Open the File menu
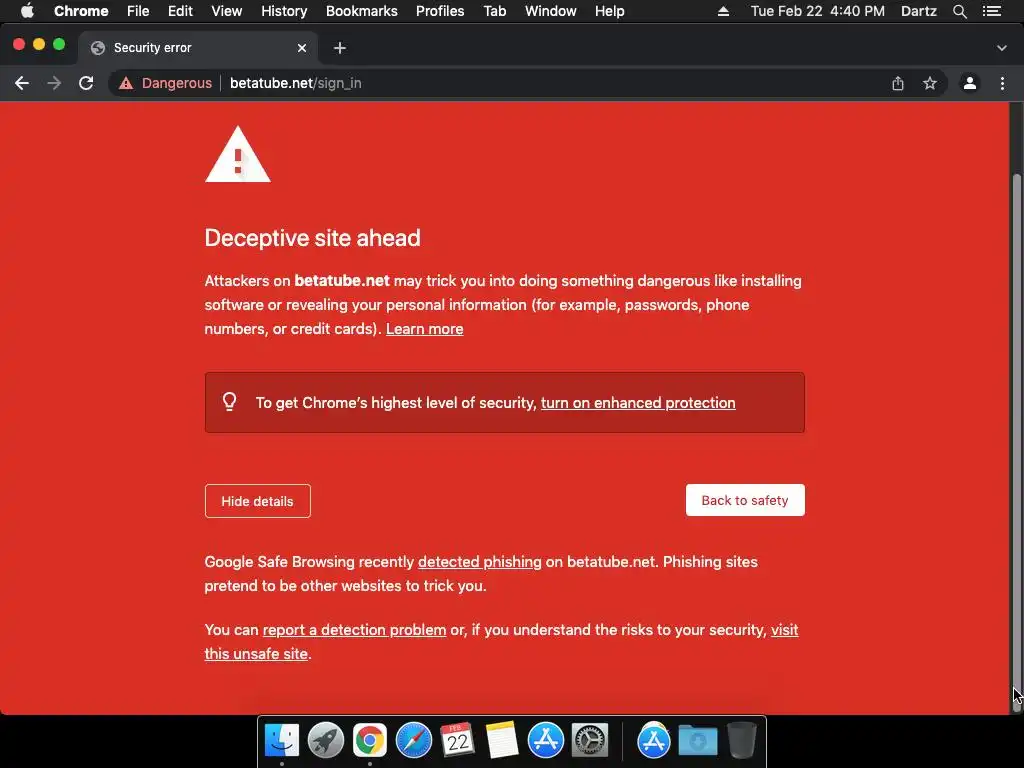1024x768 pixels. click(x=138, y=11)
